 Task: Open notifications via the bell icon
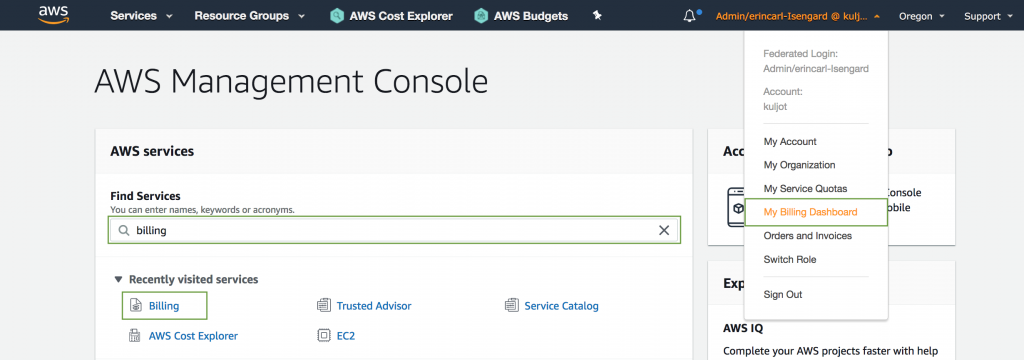(x=690, y=16)
